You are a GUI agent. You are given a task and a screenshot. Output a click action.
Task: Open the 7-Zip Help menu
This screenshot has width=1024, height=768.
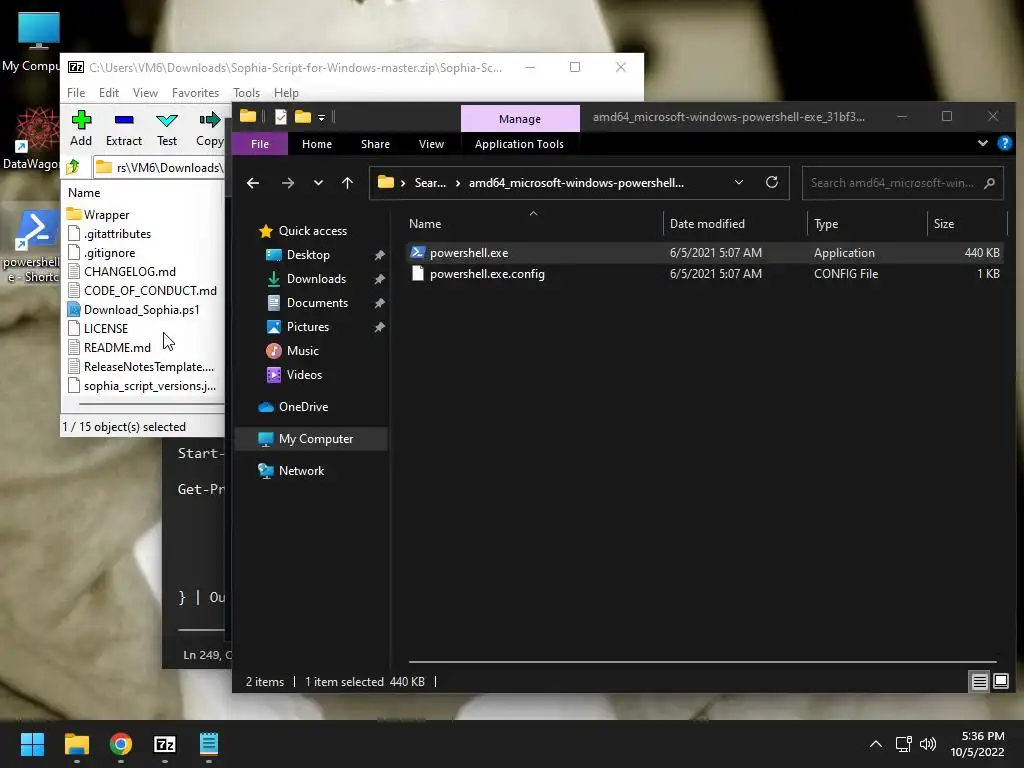coord(286,93)
